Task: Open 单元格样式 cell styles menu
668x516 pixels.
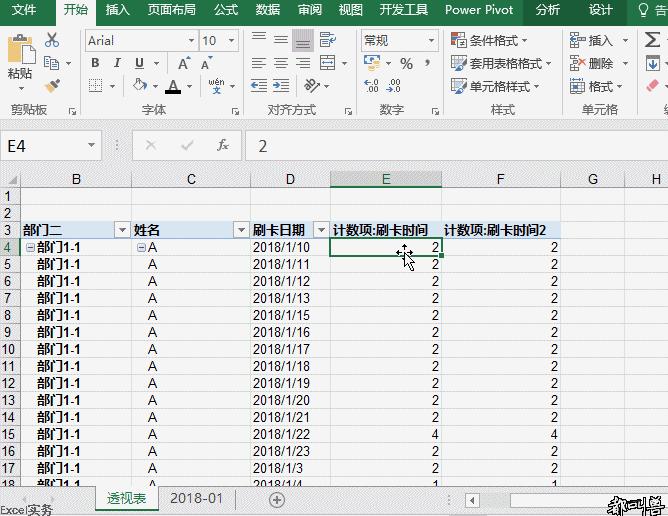Action: [495, 86]
